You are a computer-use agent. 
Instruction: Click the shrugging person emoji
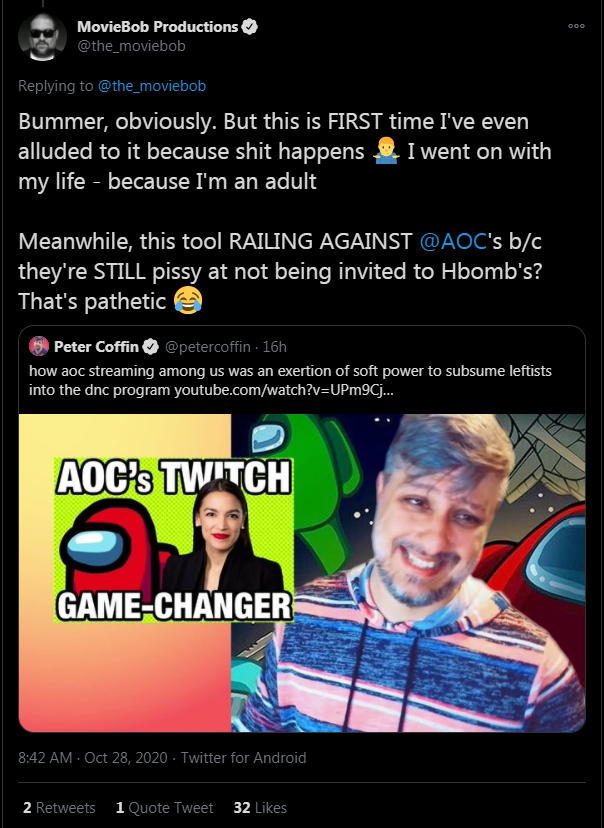[386, 152]
